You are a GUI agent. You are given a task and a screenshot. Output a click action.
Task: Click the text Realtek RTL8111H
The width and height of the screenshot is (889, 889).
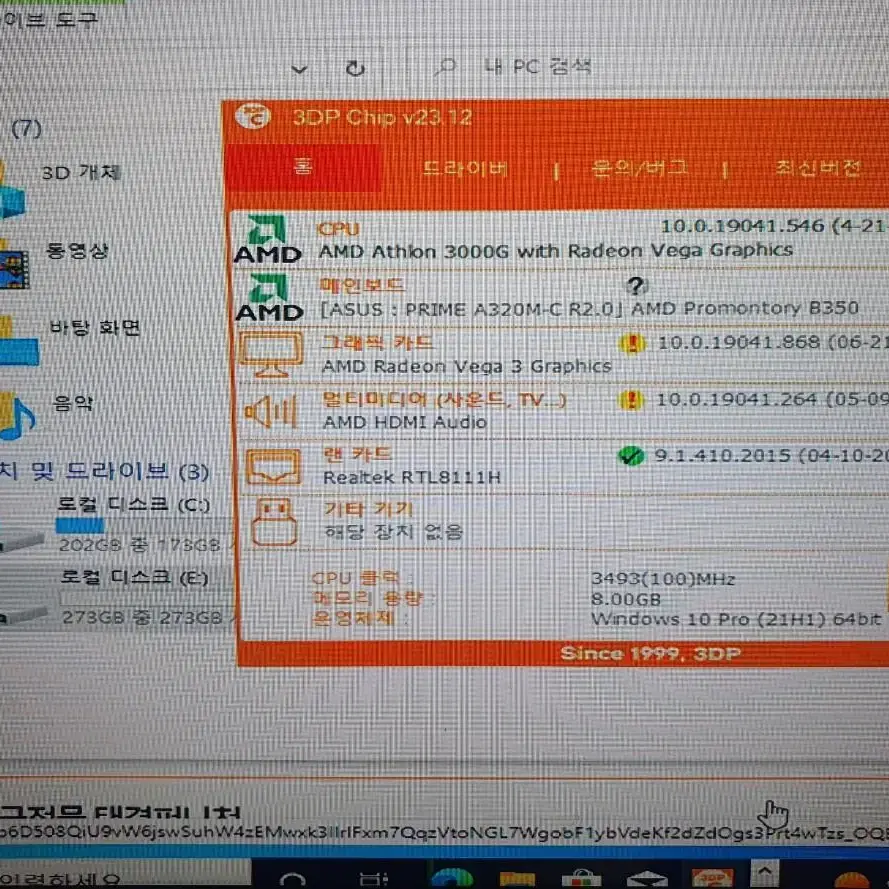pos(412,477)
